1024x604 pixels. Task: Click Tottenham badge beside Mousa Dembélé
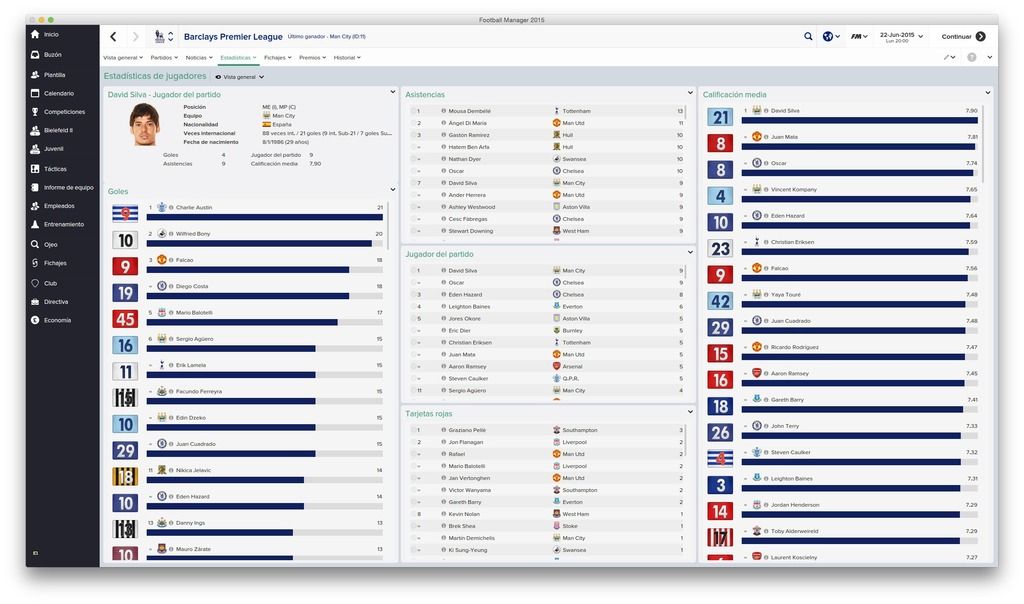coord(556,111)
